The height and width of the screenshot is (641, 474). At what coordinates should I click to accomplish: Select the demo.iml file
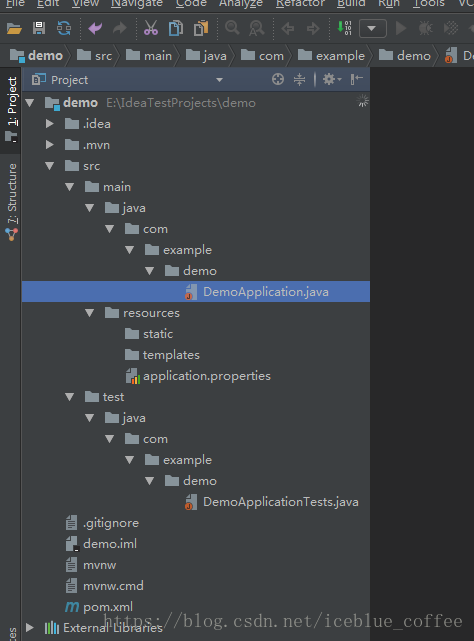[101, 544]
